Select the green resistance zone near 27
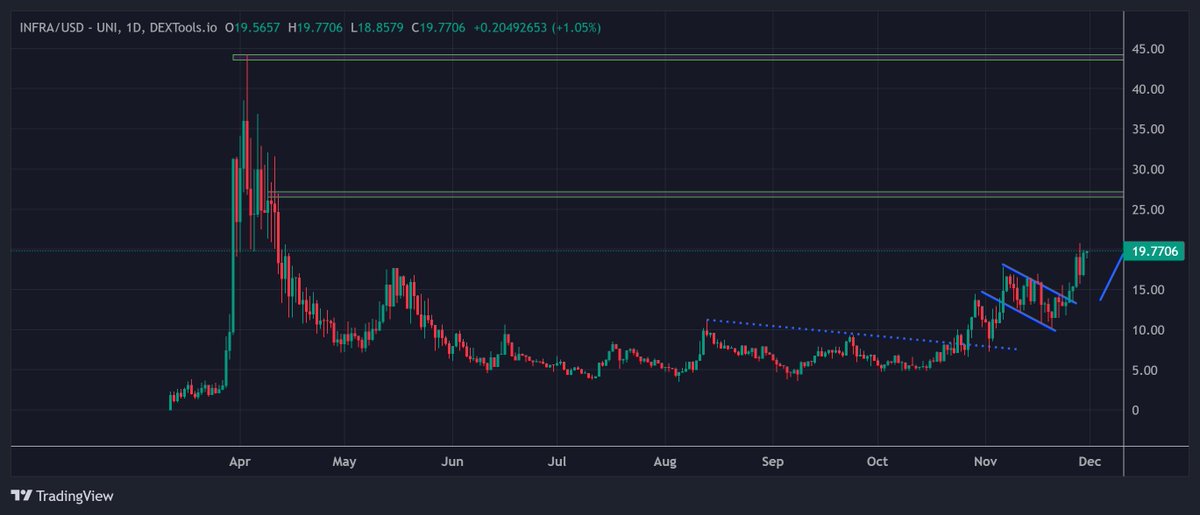The image size is (1200, 515). click(x=694, y=194)
